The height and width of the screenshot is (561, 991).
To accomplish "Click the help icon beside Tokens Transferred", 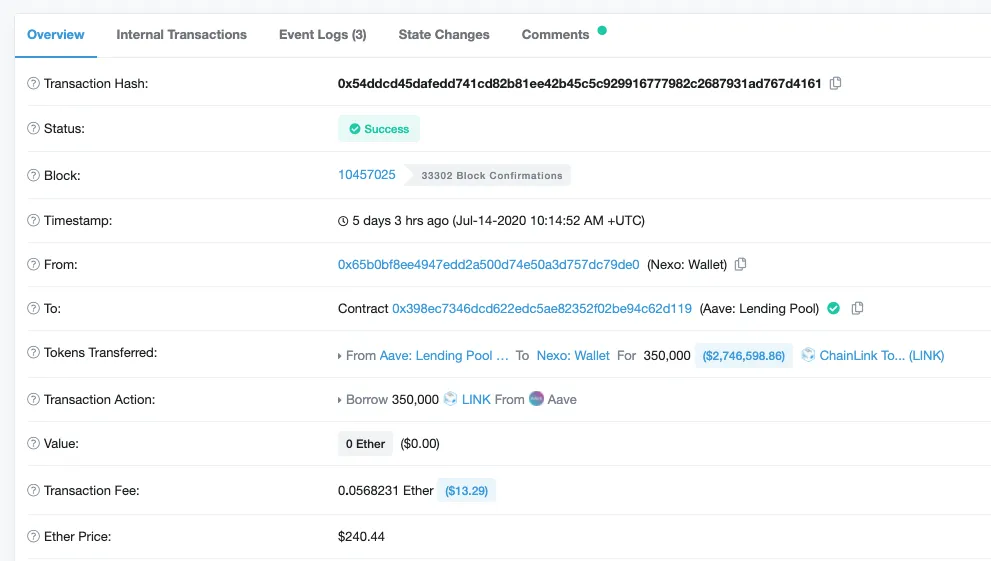I will [33, 353].
